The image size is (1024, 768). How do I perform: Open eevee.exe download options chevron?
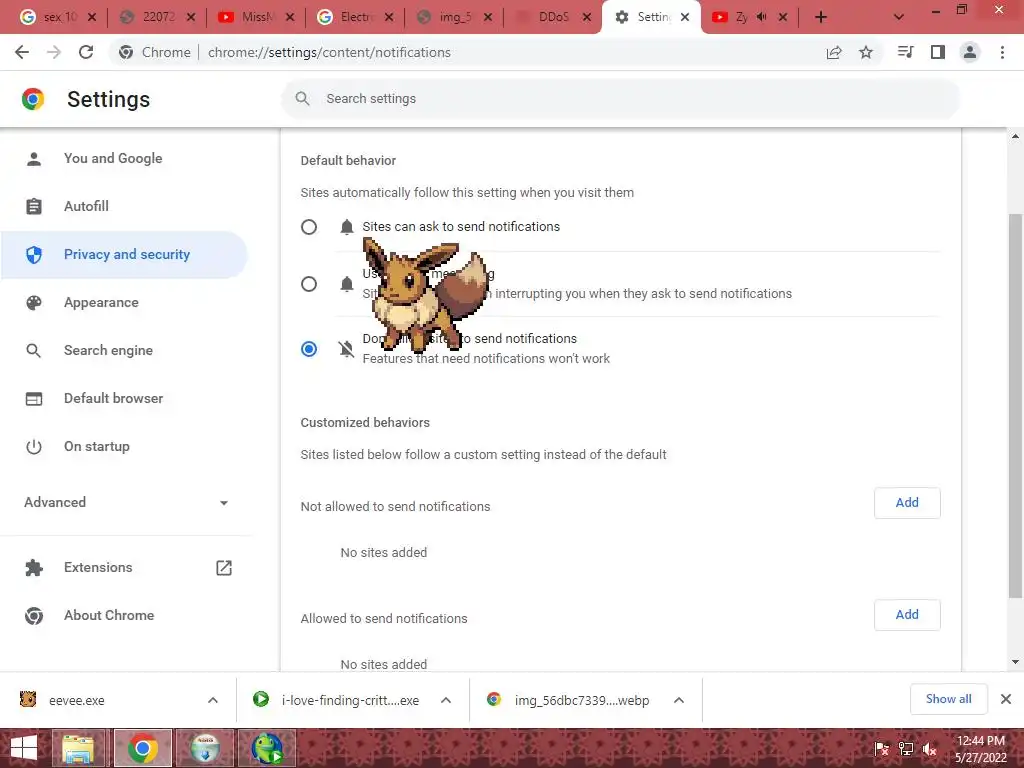[213, 700]
